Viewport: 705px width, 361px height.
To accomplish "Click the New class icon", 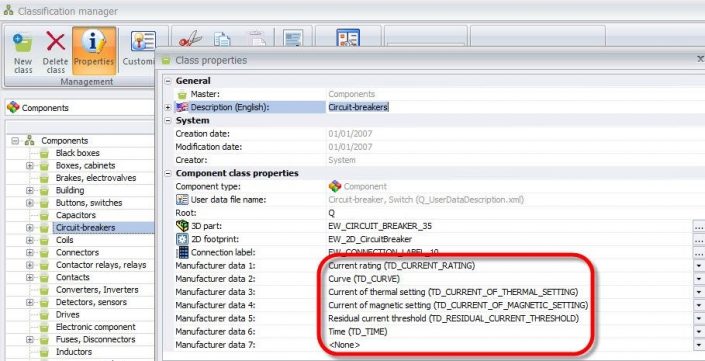I will pos(22,43).
